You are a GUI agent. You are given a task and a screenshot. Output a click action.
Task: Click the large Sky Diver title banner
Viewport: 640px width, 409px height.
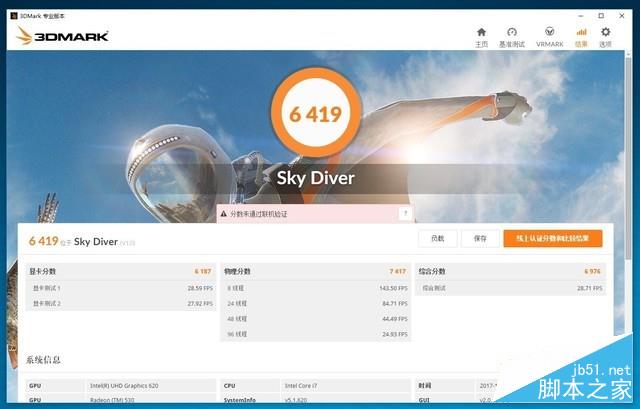(316, 178)
